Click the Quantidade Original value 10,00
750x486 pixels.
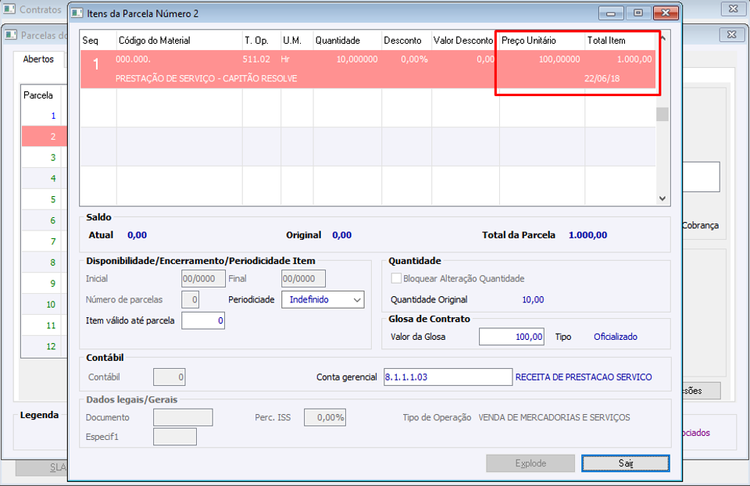point(533,299)
